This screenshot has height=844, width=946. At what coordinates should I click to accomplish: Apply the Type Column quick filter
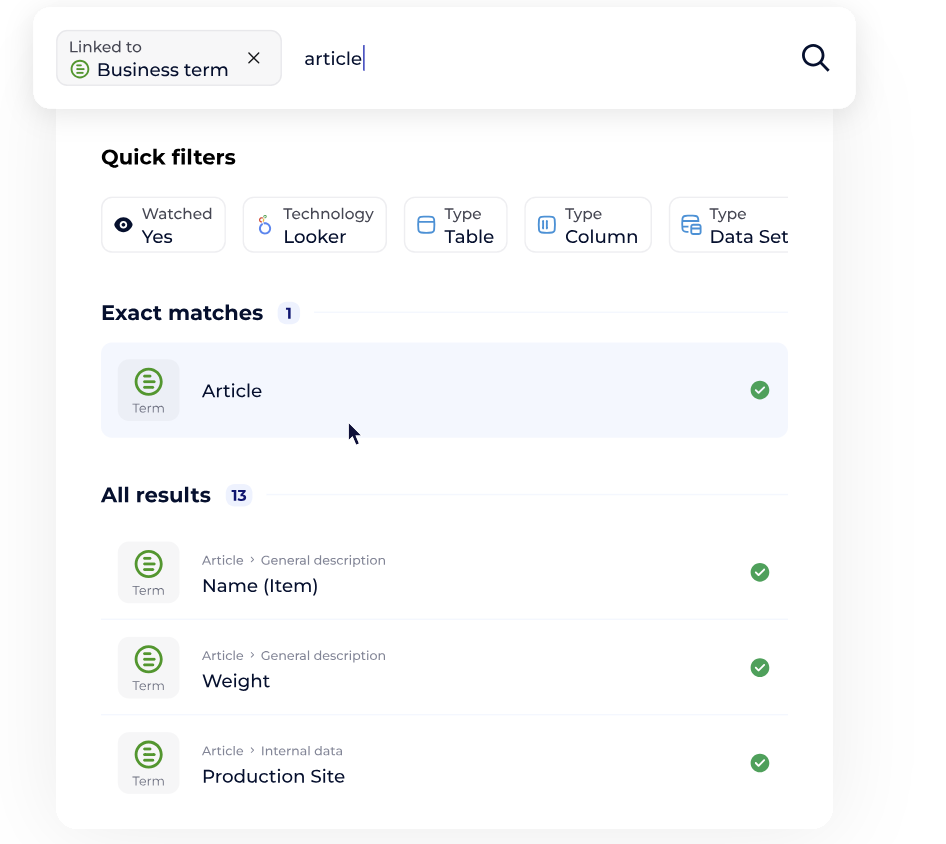pos(587,225)
